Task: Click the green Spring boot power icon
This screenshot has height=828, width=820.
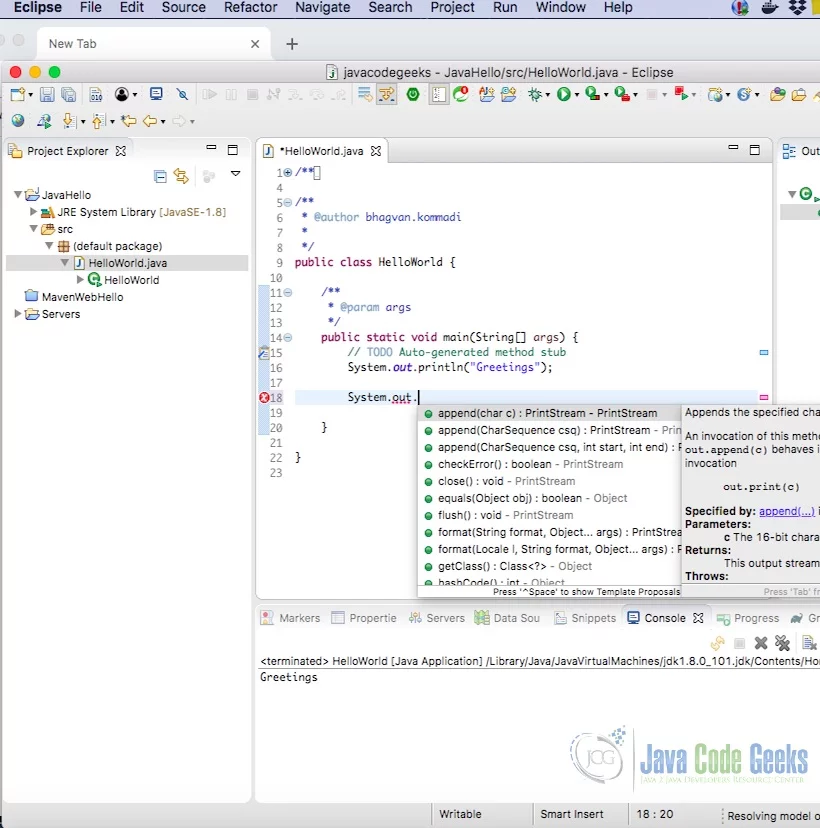Action: 413,95
